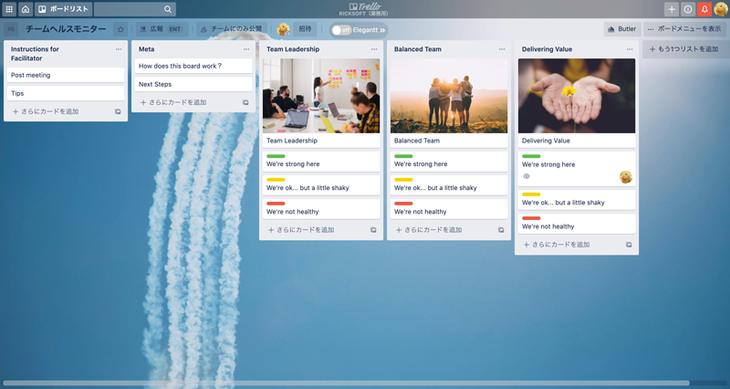Click template icon in Delivering Value list
The height and width of the screenshot is (389, 730).
629,245
